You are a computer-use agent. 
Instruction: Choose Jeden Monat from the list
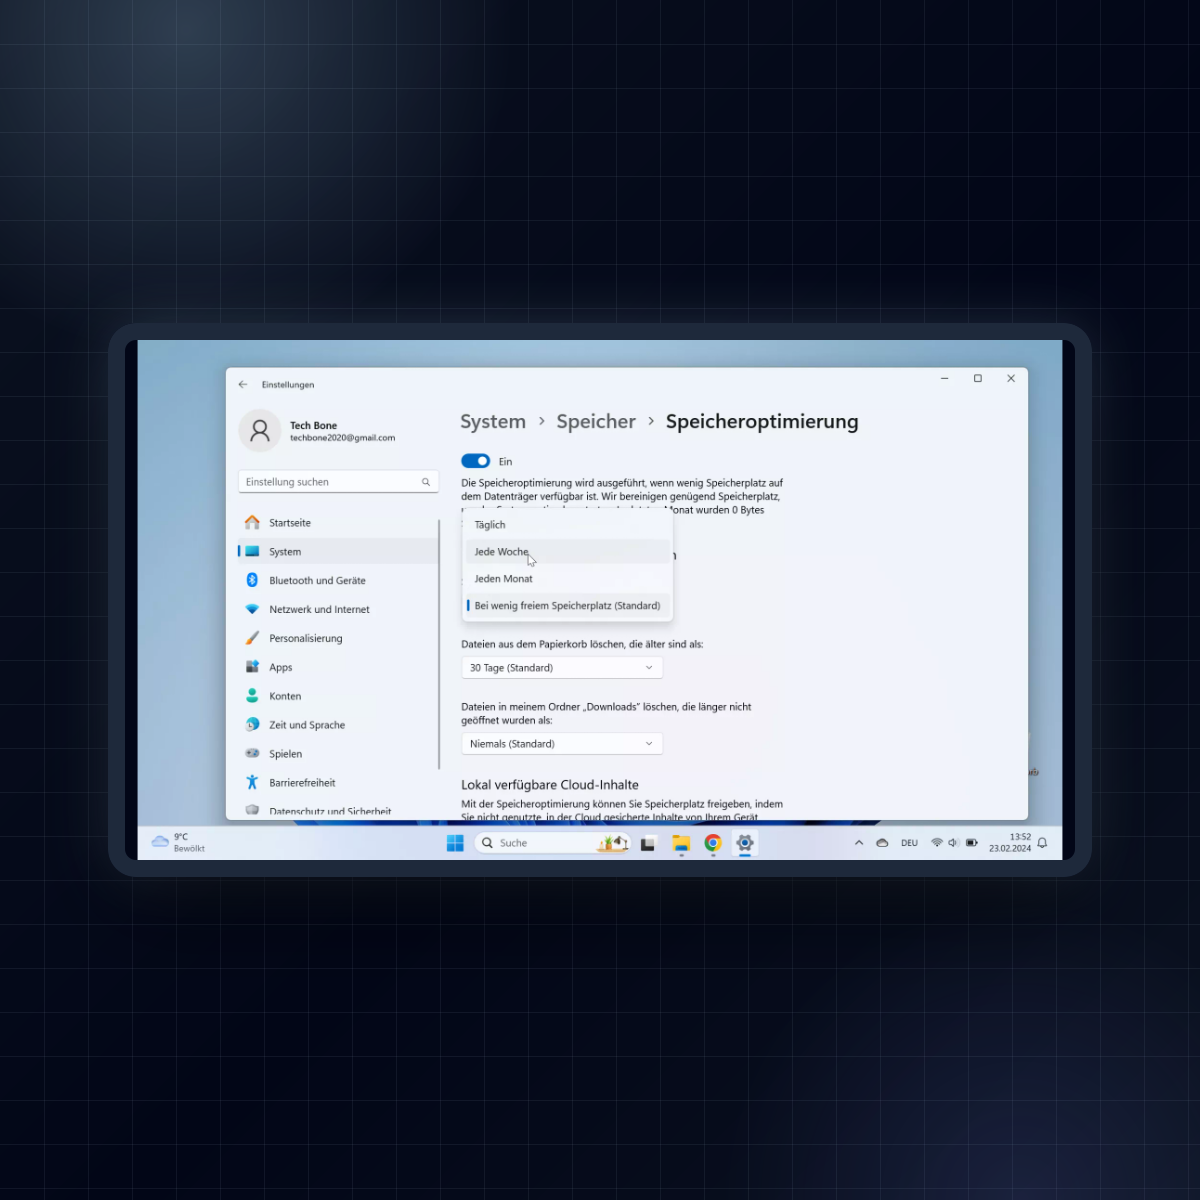pos(568,579)
